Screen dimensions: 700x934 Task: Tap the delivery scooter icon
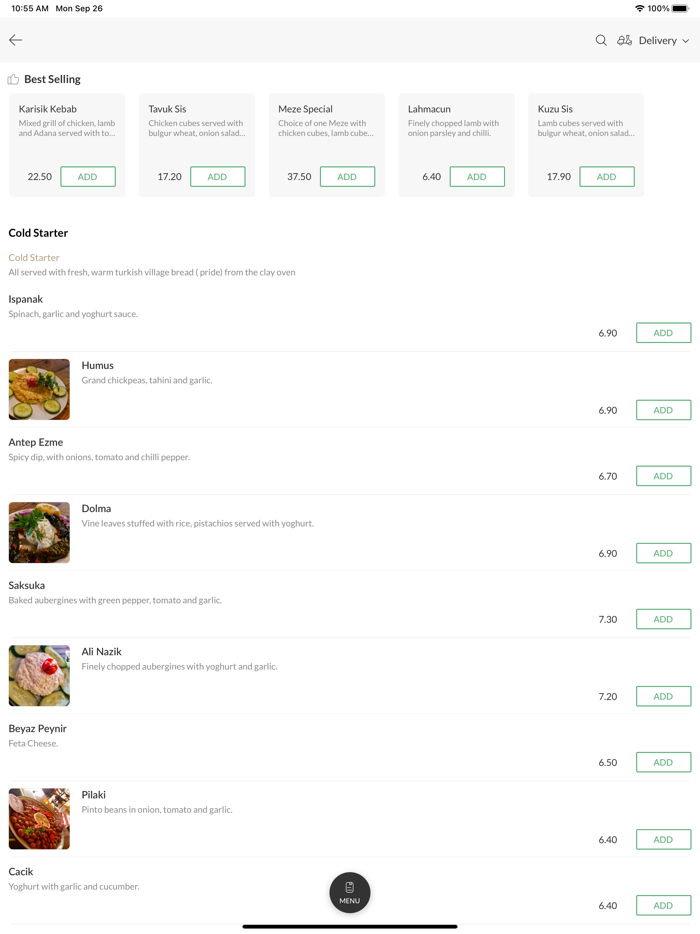coord(624,40)
